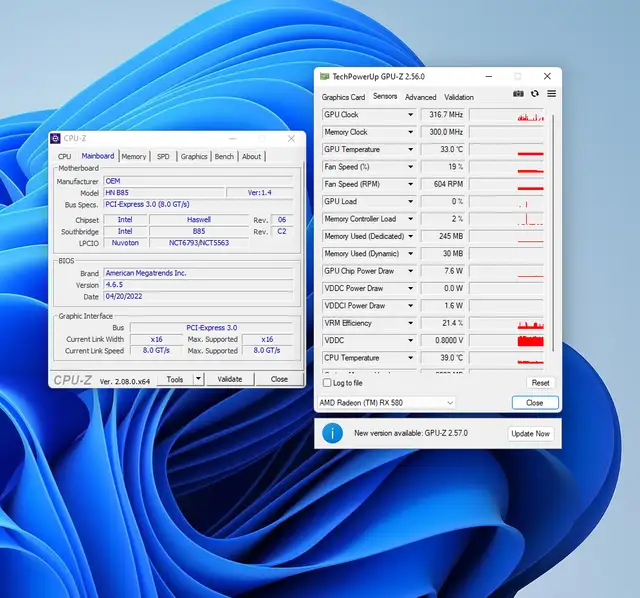Screen dimensions: 640x598
Task: Click the GPU-Z sensors vertical scrollbar
Action: click(x=553, y=233)
